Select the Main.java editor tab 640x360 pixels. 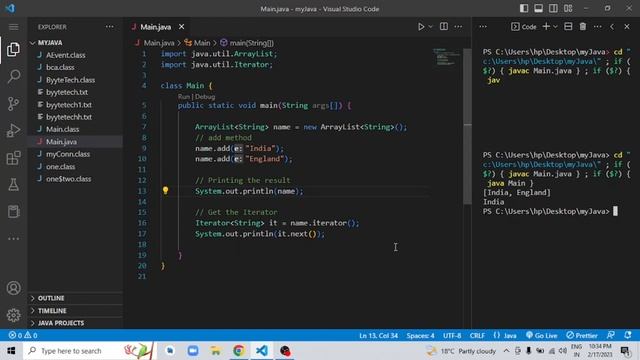[x=156, y=27]
